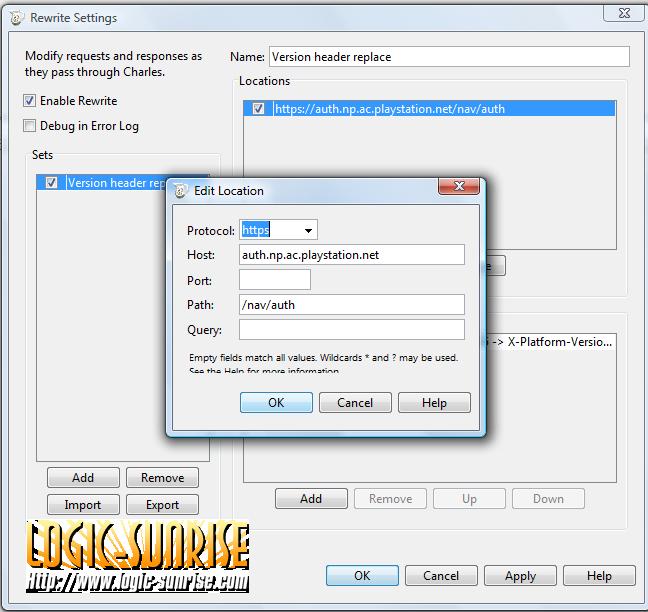Uncheck the auth.np.ac.playstation.net location checkbox
648x612 pixels.
(258, 109)
